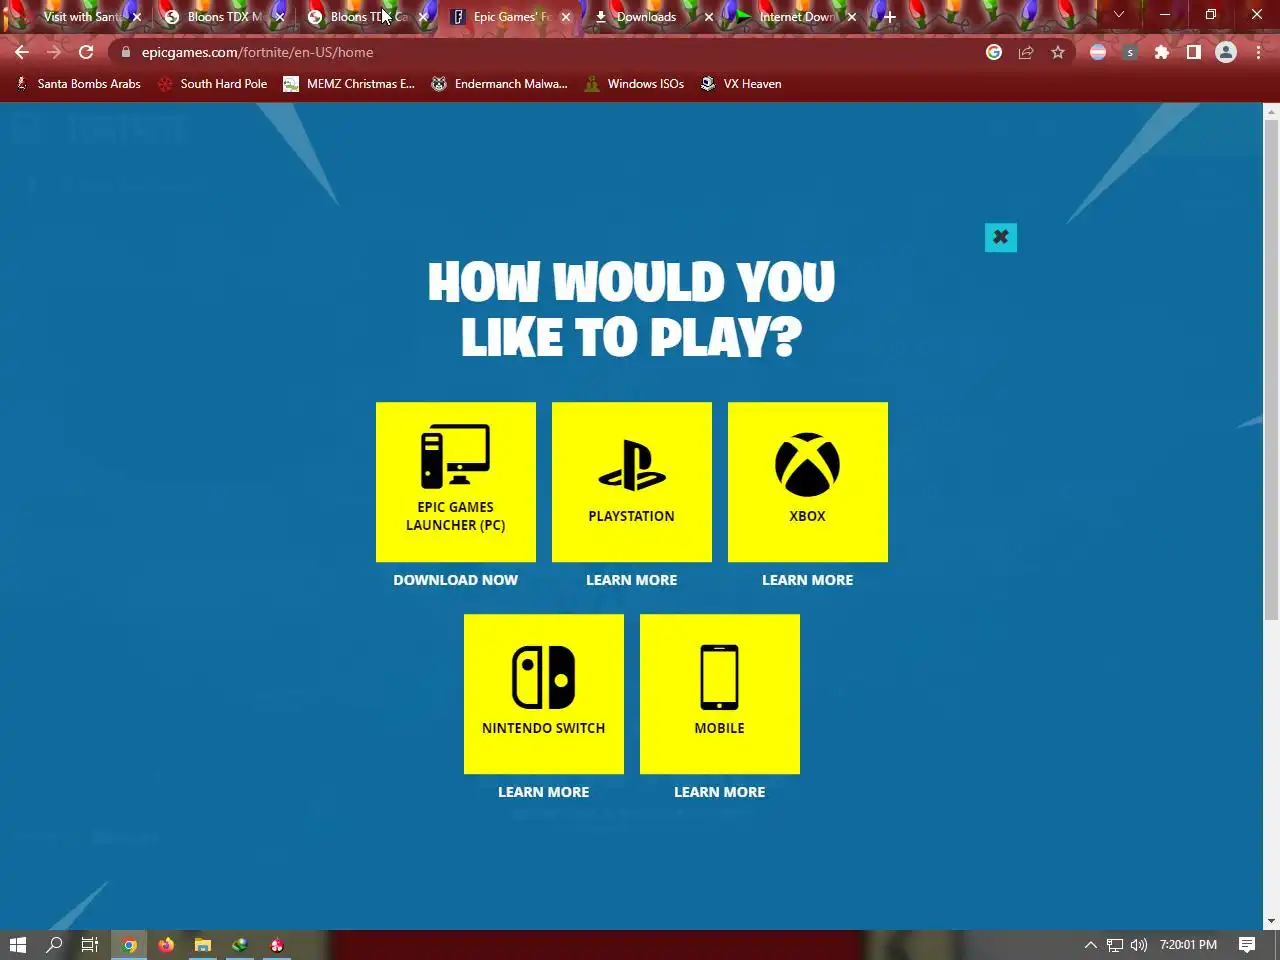
Task: Switch to the Internet Download tab
Action: click(797, 17)
